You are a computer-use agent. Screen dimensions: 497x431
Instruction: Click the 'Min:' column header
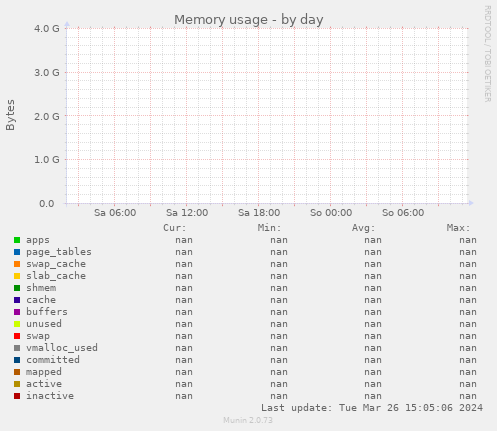[269, 228]
